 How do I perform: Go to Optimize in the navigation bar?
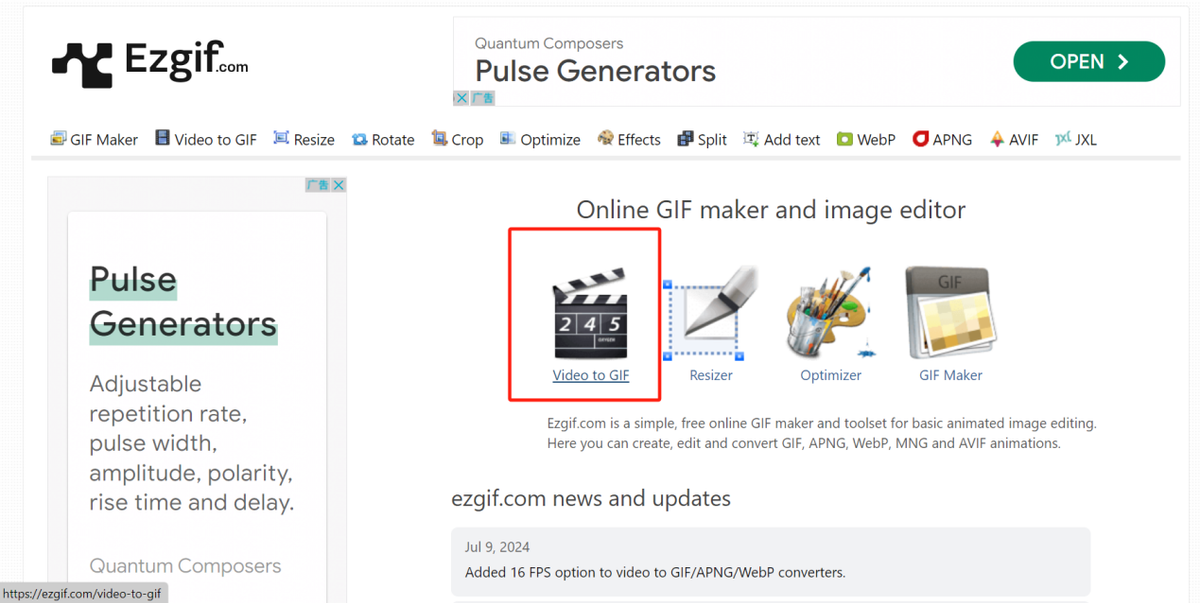click(540, 139)
